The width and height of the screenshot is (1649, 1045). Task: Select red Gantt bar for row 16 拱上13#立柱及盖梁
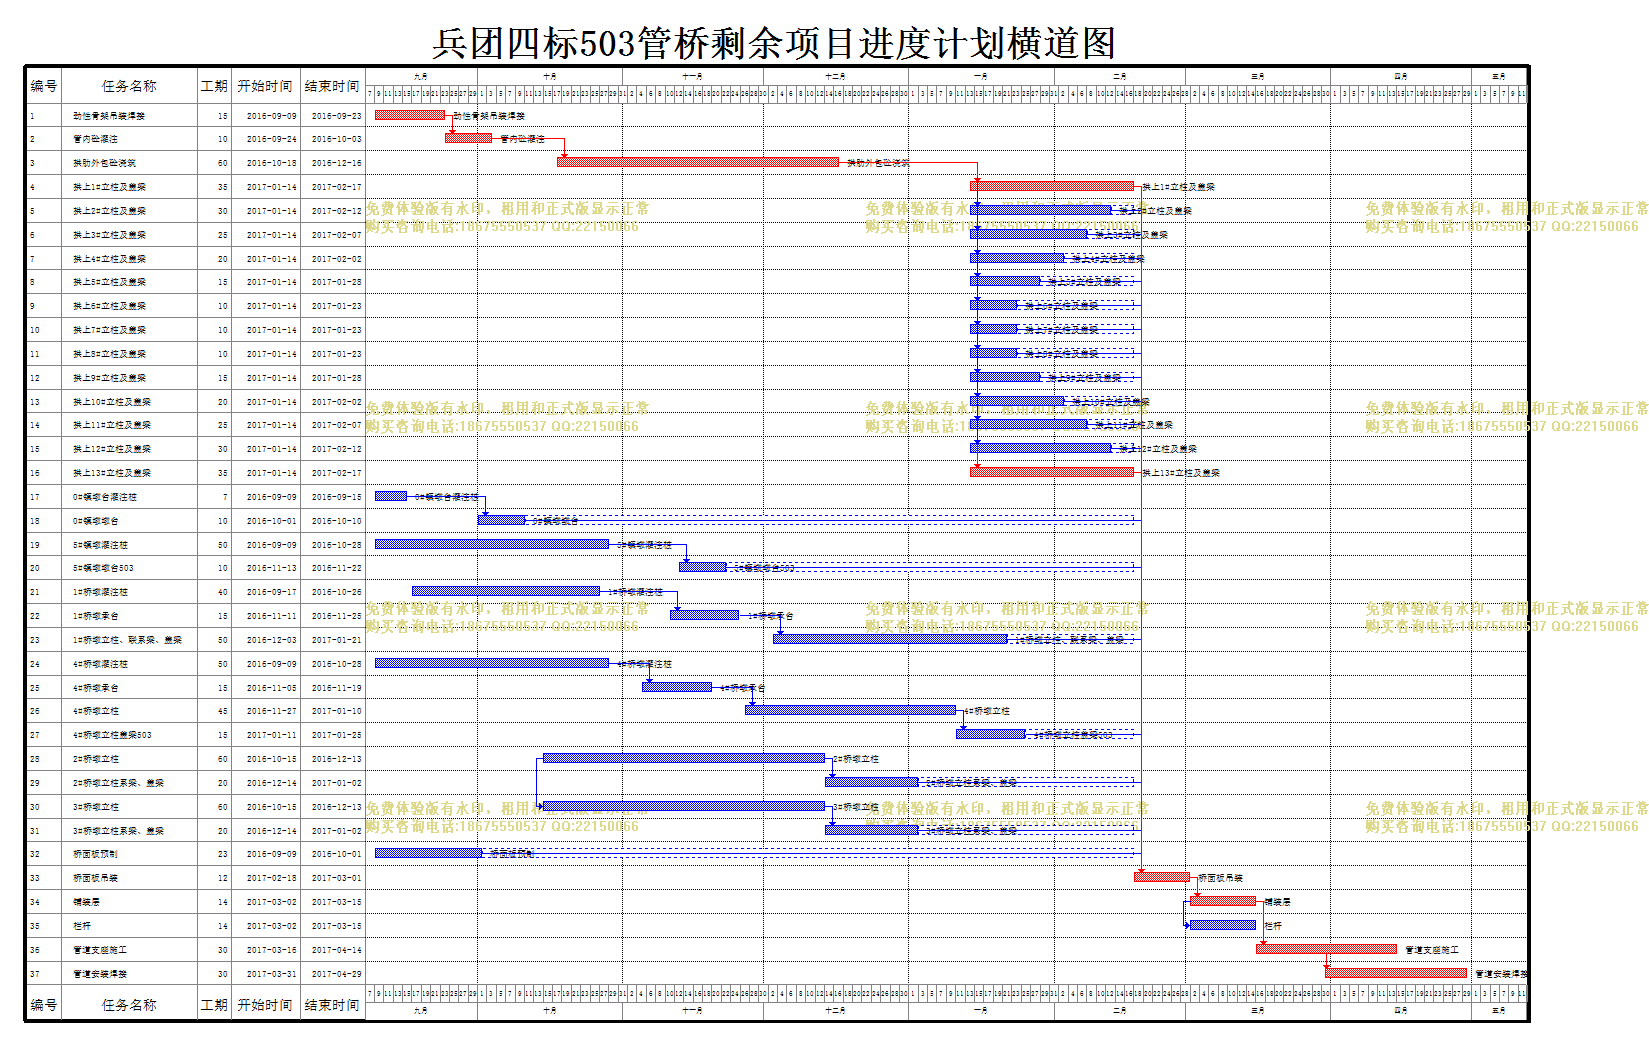[x=1052, y=472]
